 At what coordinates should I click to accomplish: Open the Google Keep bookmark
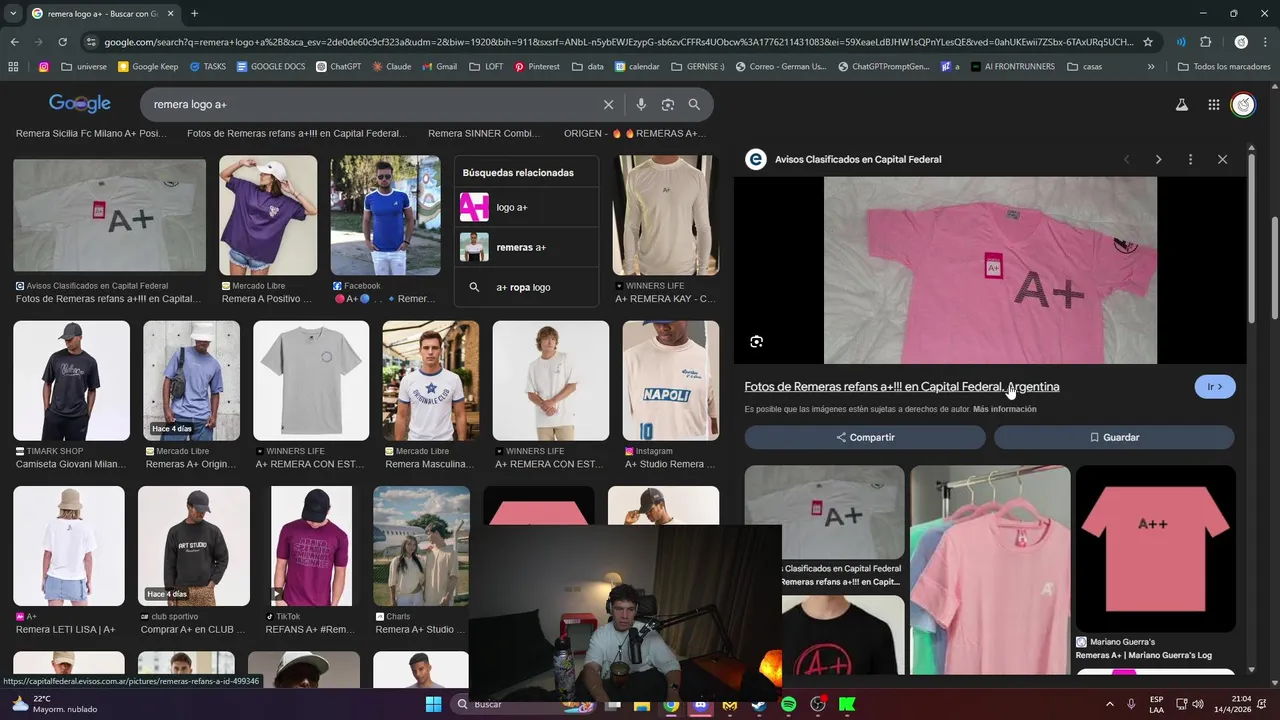point(148,67)
